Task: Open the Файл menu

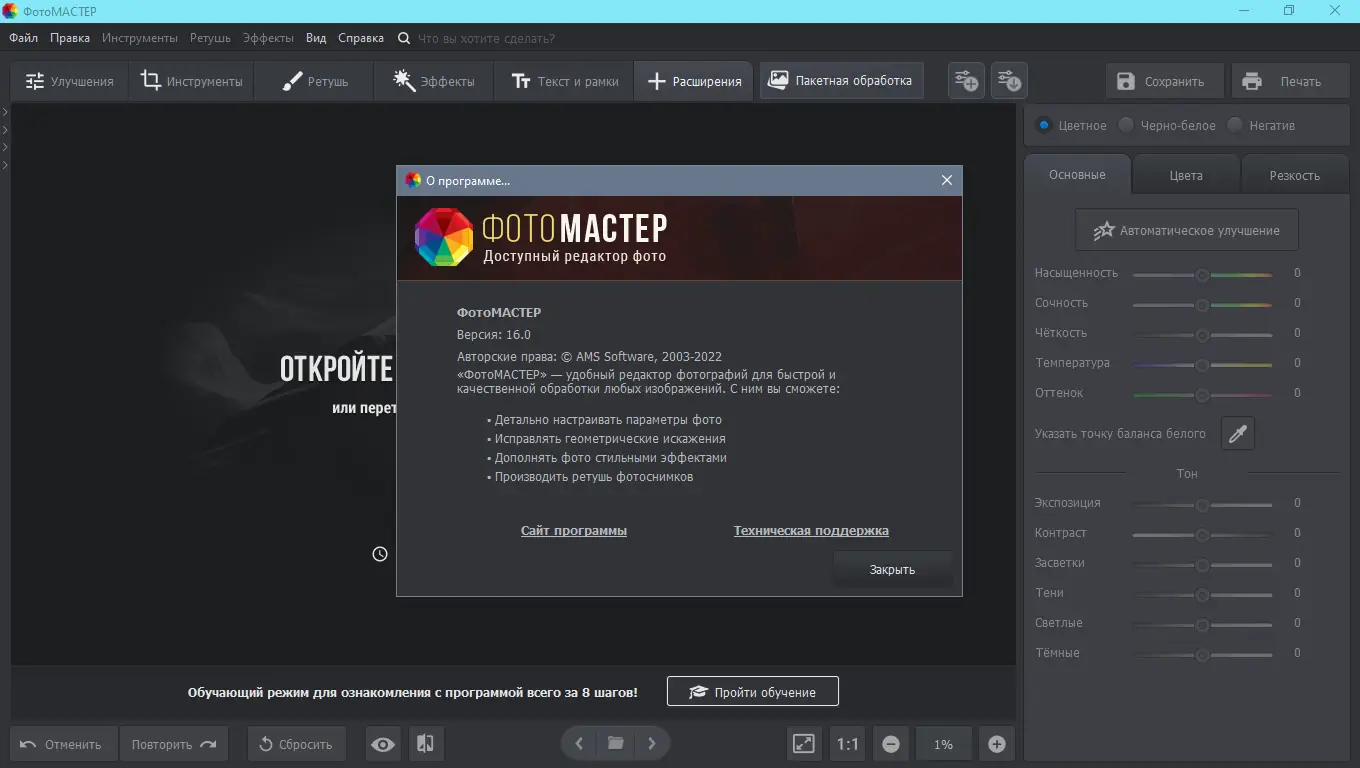Action: [x=24, y=38]
